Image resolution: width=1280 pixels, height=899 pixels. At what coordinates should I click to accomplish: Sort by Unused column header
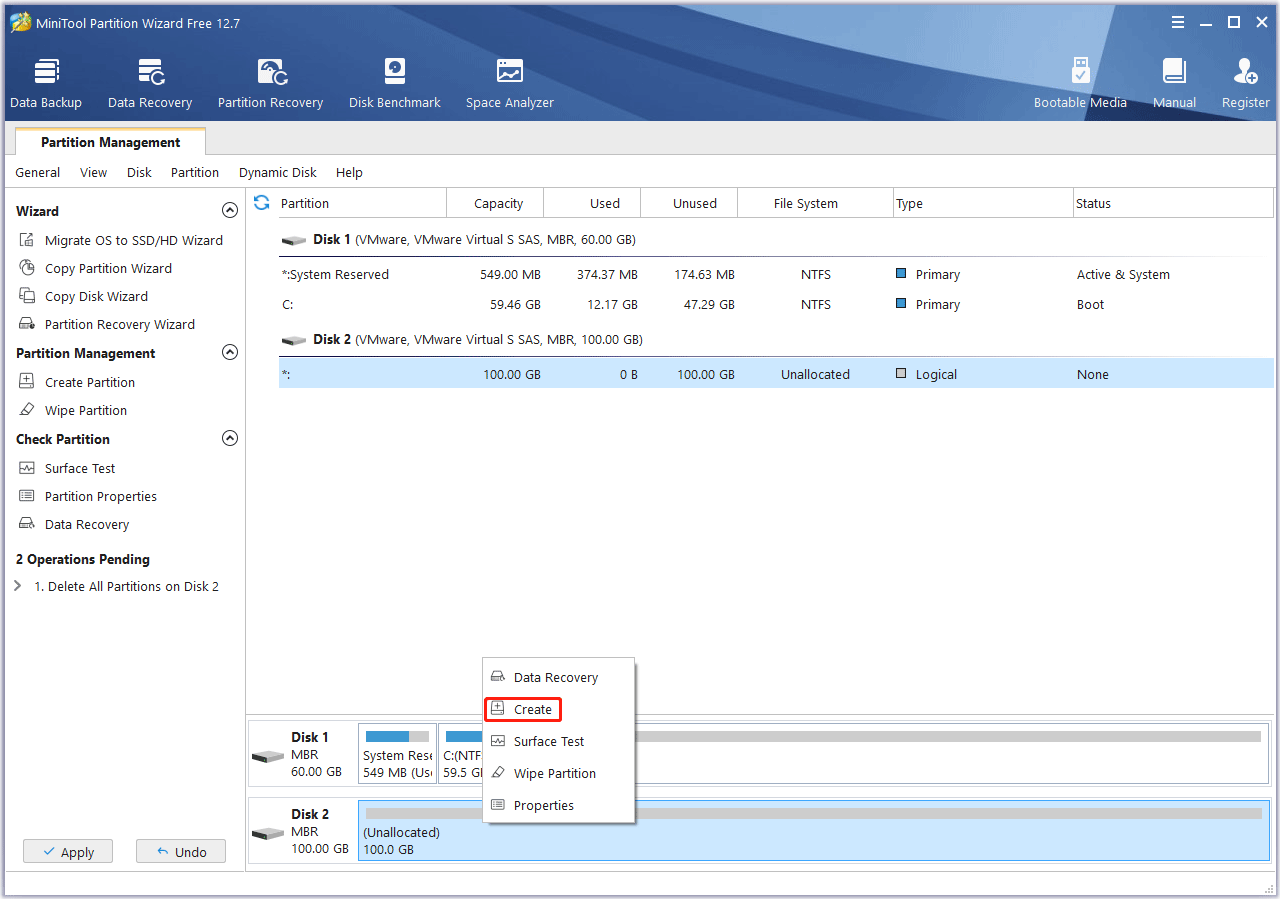[x=689, y=203]
